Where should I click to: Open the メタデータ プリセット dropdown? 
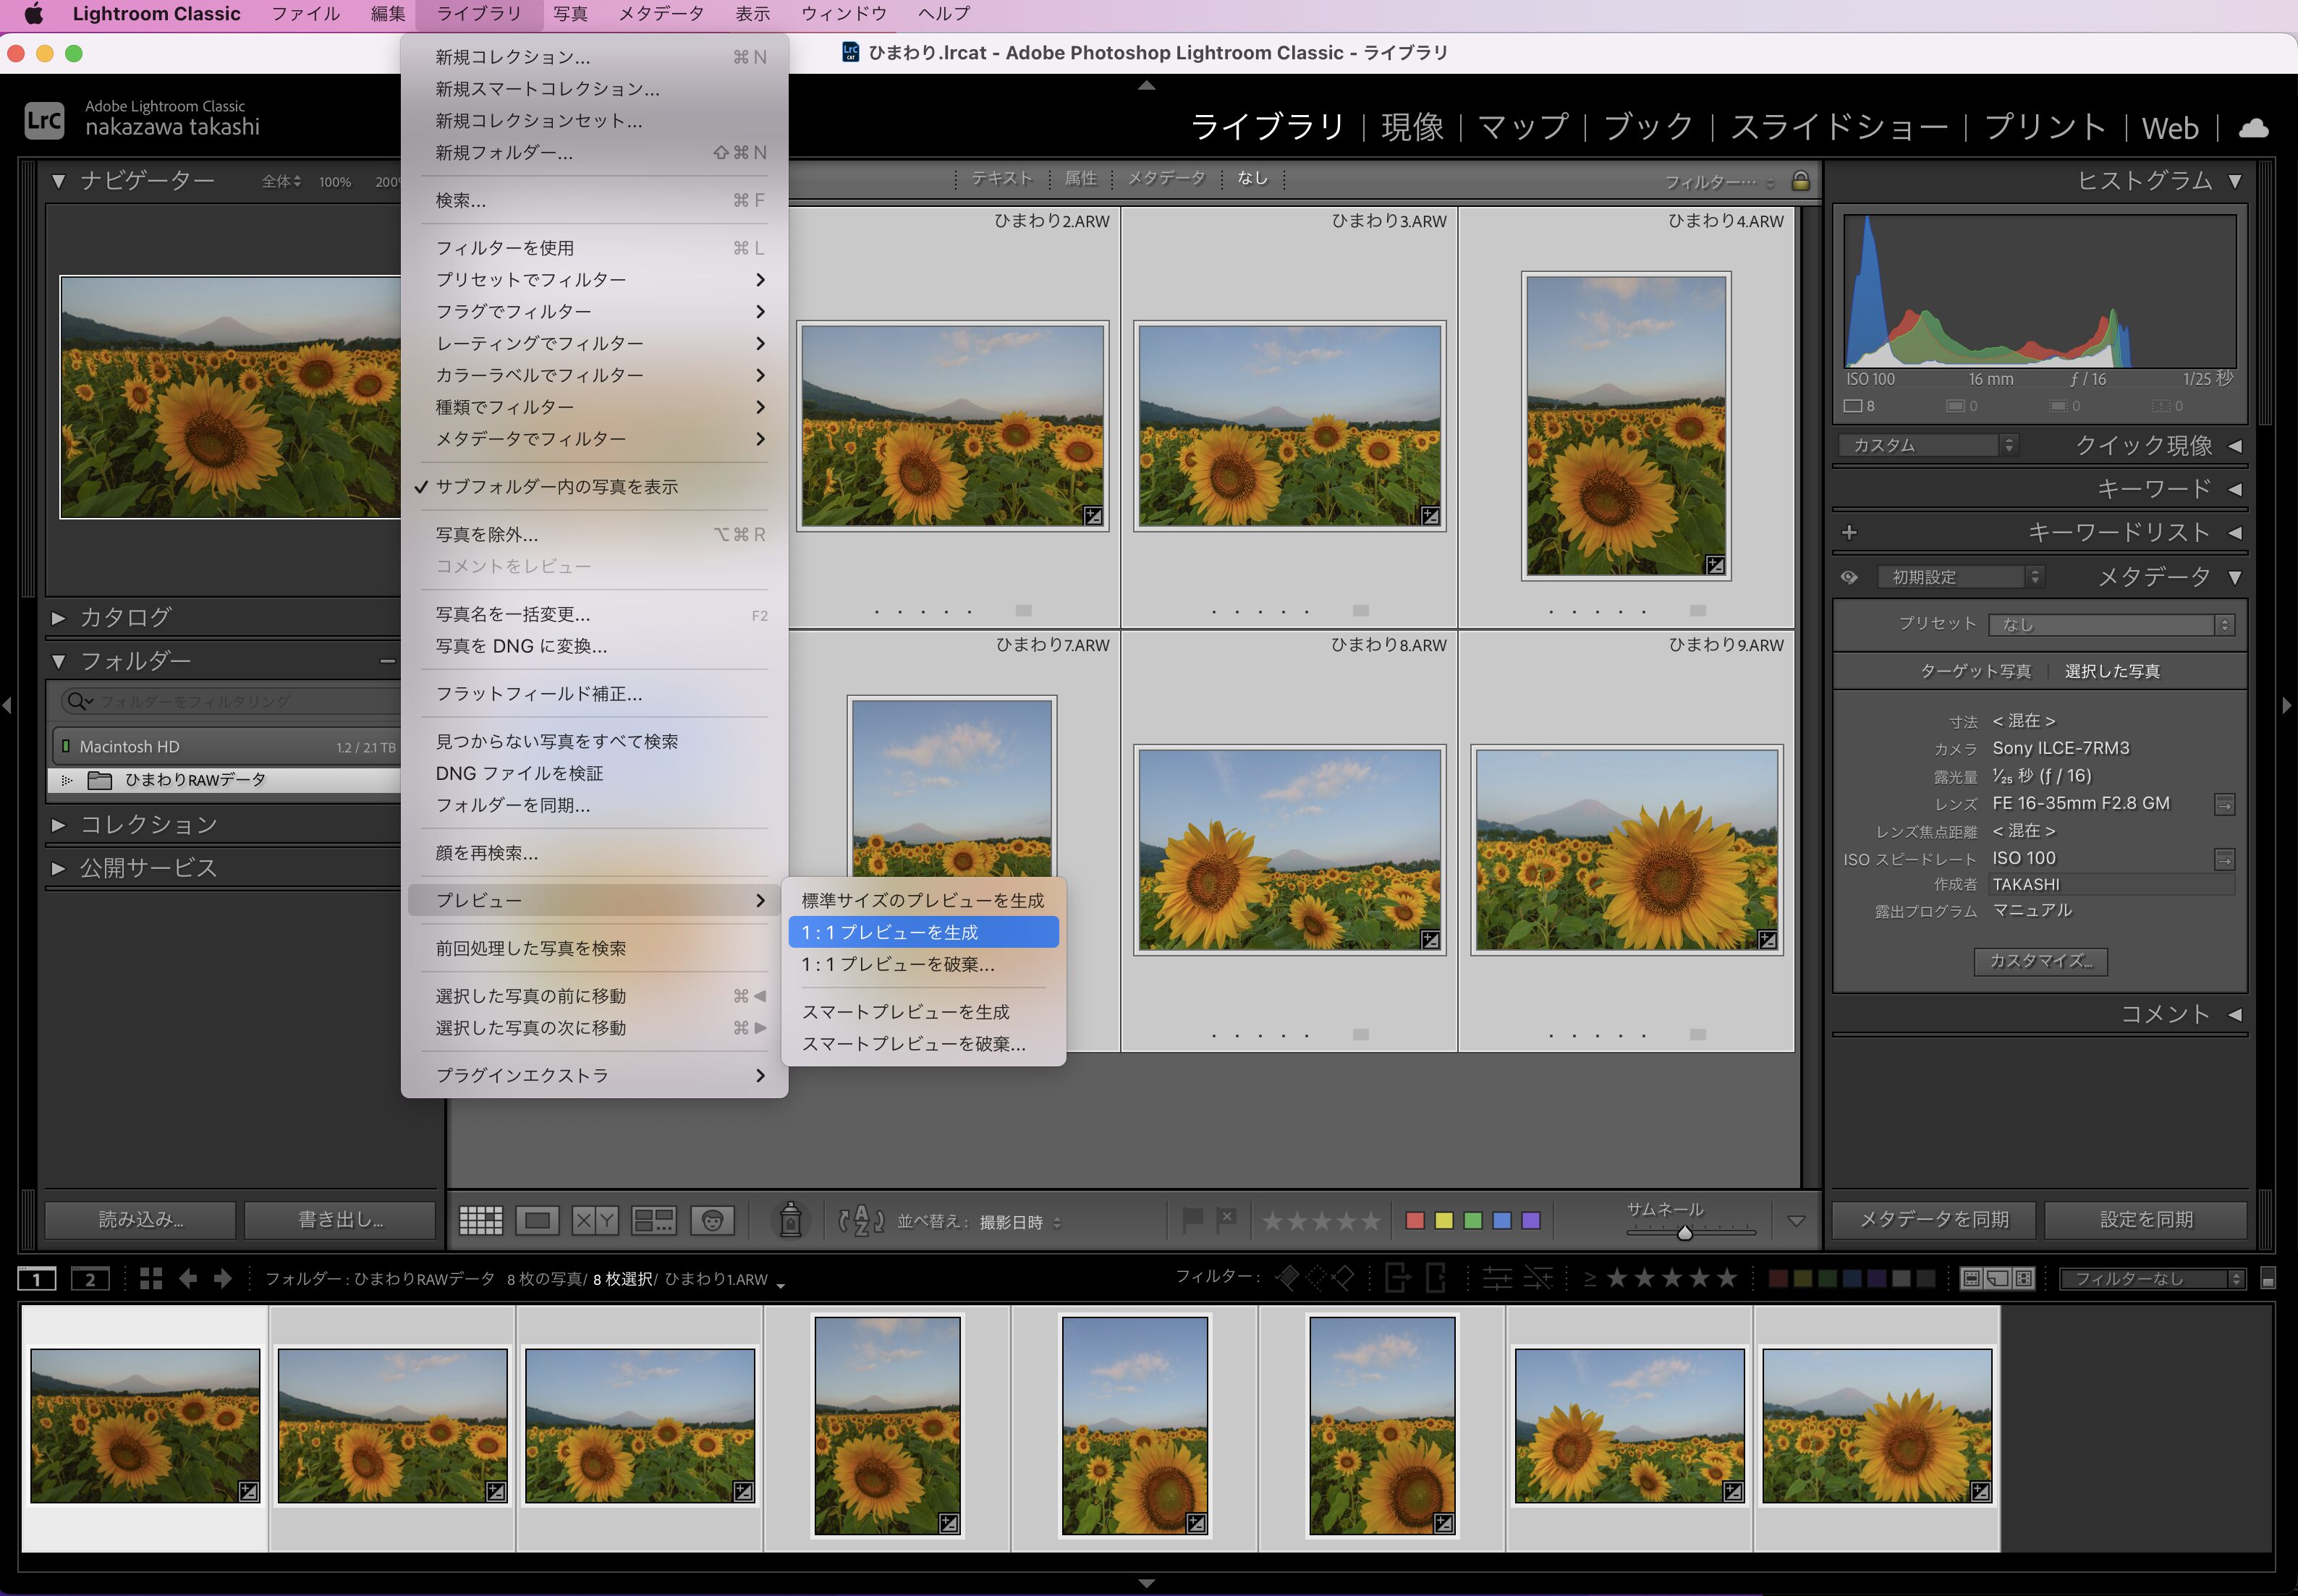pos(2111,625)
